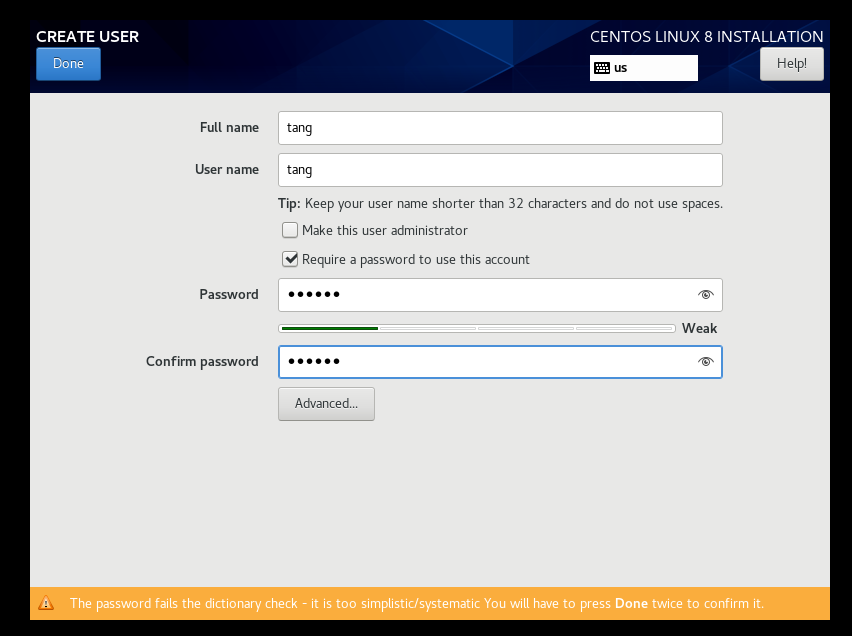Click the User name label
Screen dimensions: 852x636
tap(227, 170)
